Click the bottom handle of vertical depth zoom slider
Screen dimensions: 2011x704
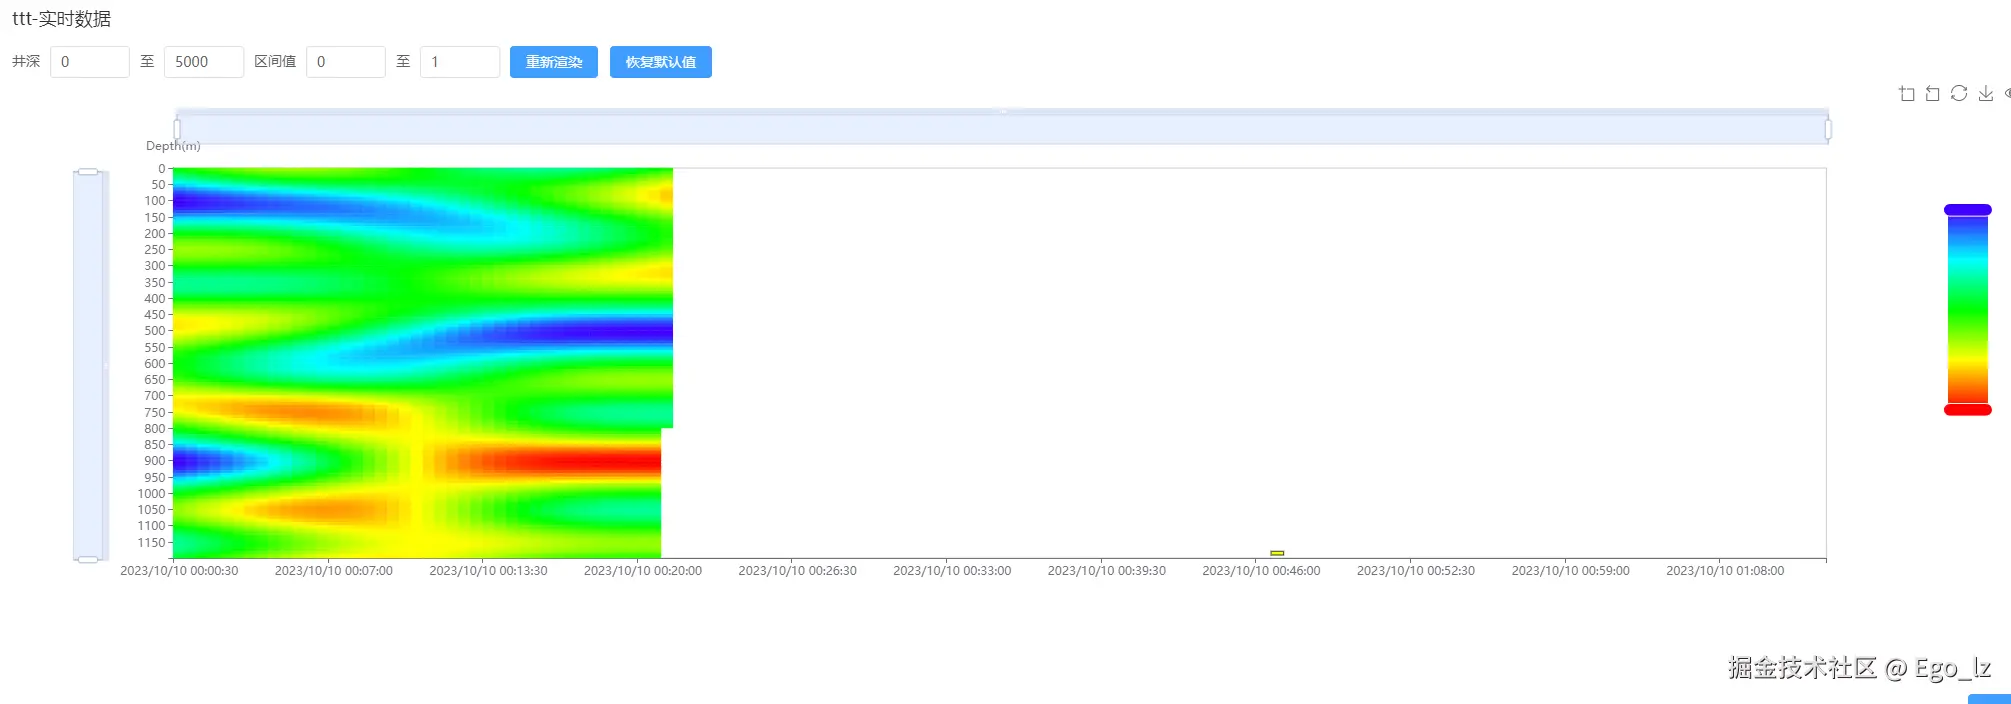88,559
